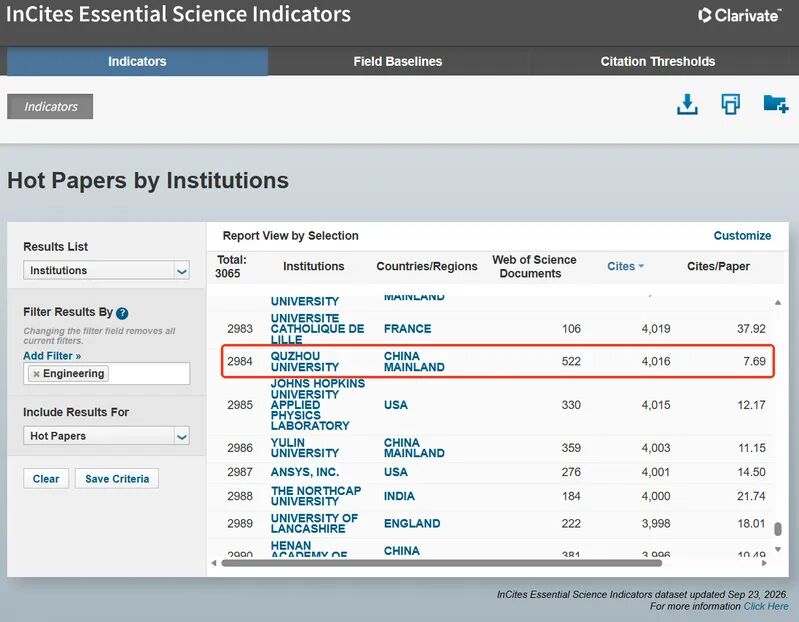Screen dimensions: 799x622
Task: Click the Clear button
Action: (x=46, y=479)
